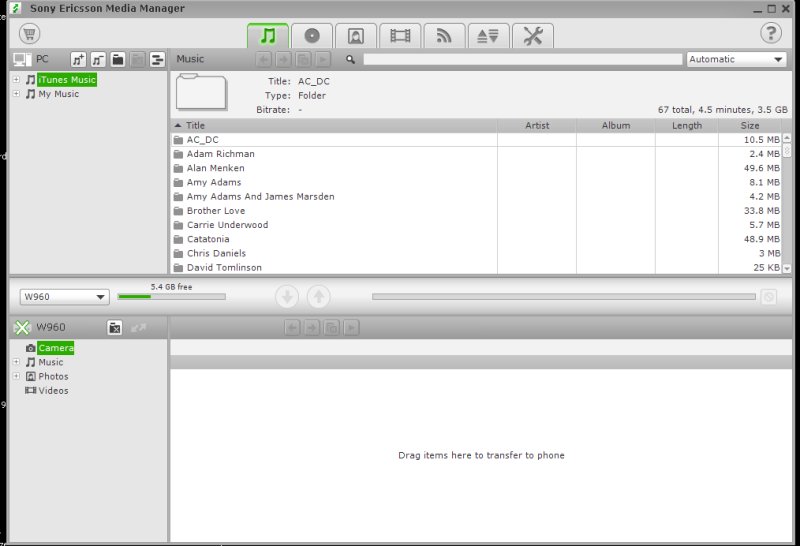Click the expand arrows icon beside W960

click(x=138, y=328)
